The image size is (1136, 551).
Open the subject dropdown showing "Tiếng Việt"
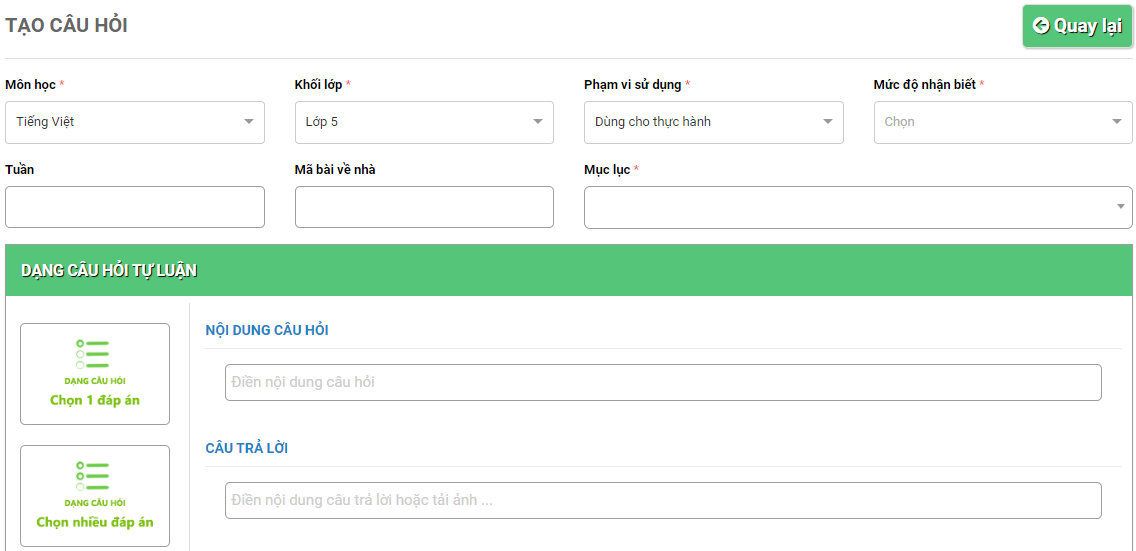[x=125, y=122]
